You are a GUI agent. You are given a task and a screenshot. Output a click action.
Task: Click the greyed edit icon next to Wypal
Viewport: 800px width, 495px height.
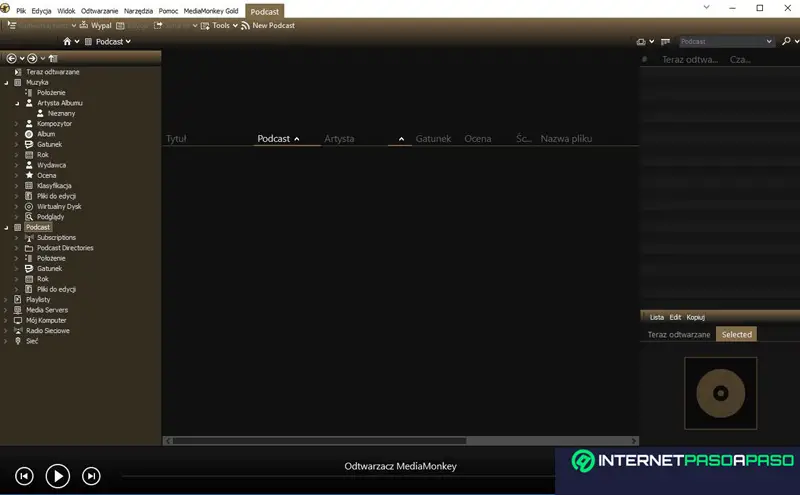point(120,26)
